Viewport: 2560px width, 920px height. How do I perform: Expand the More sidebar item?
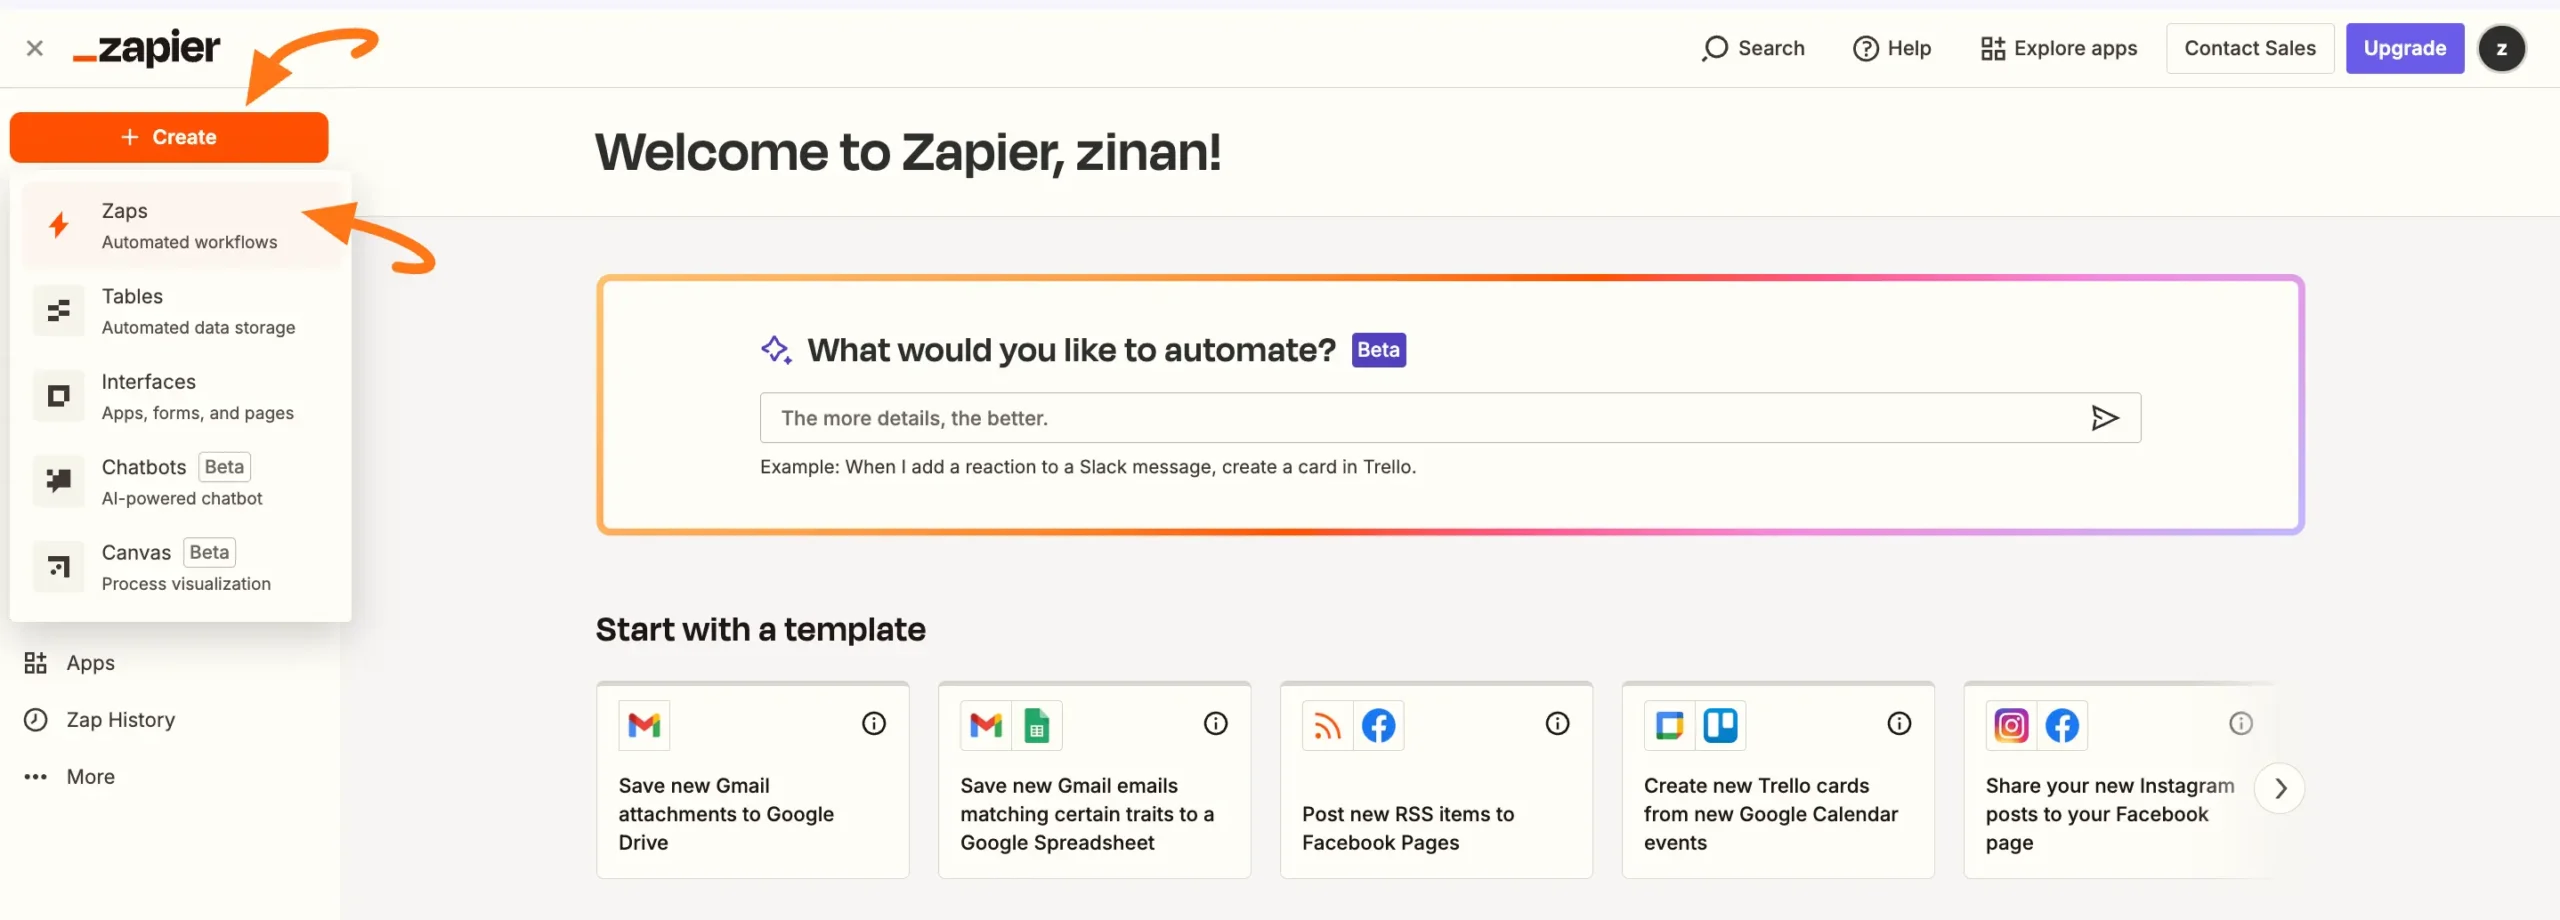90,777
